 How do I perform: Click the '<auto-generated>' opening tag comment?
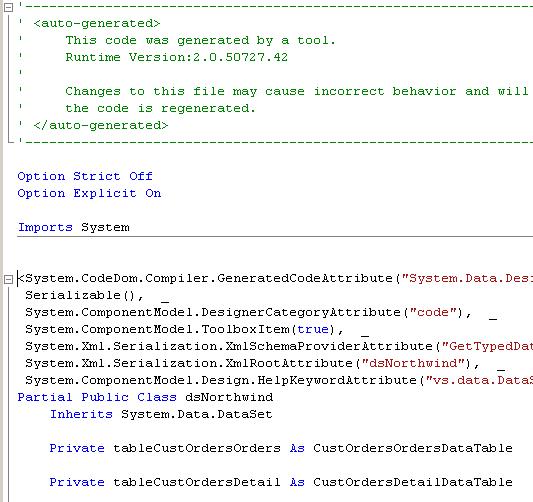point(97,23)
